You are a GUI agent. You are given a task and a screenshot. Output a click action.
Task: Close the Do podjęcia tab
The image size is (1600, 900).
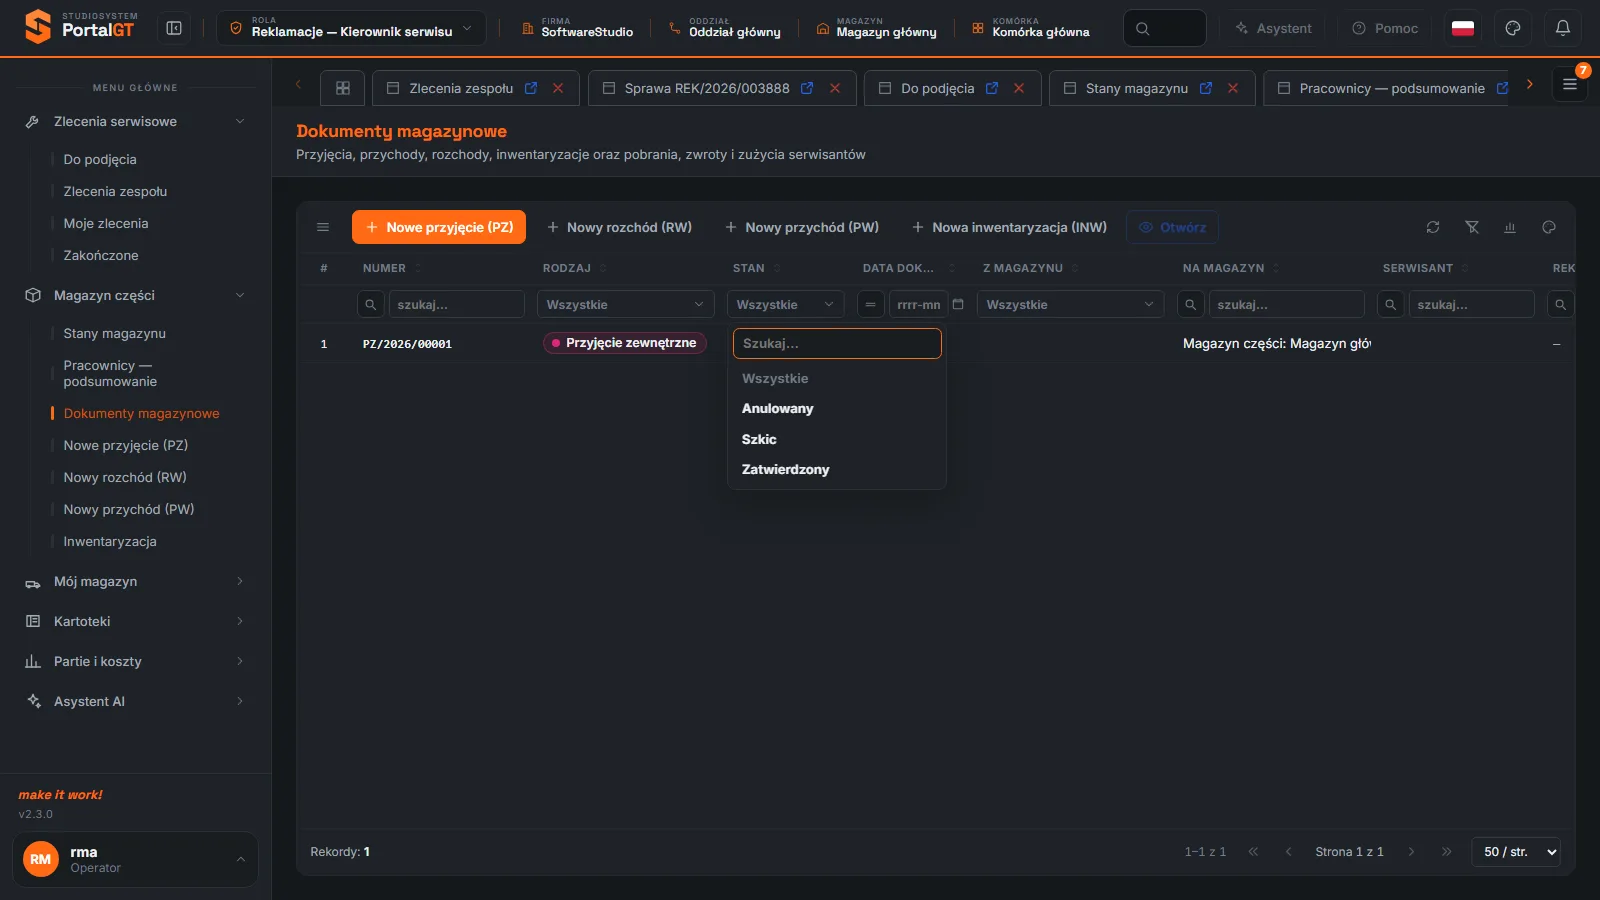click(1019, 88)
